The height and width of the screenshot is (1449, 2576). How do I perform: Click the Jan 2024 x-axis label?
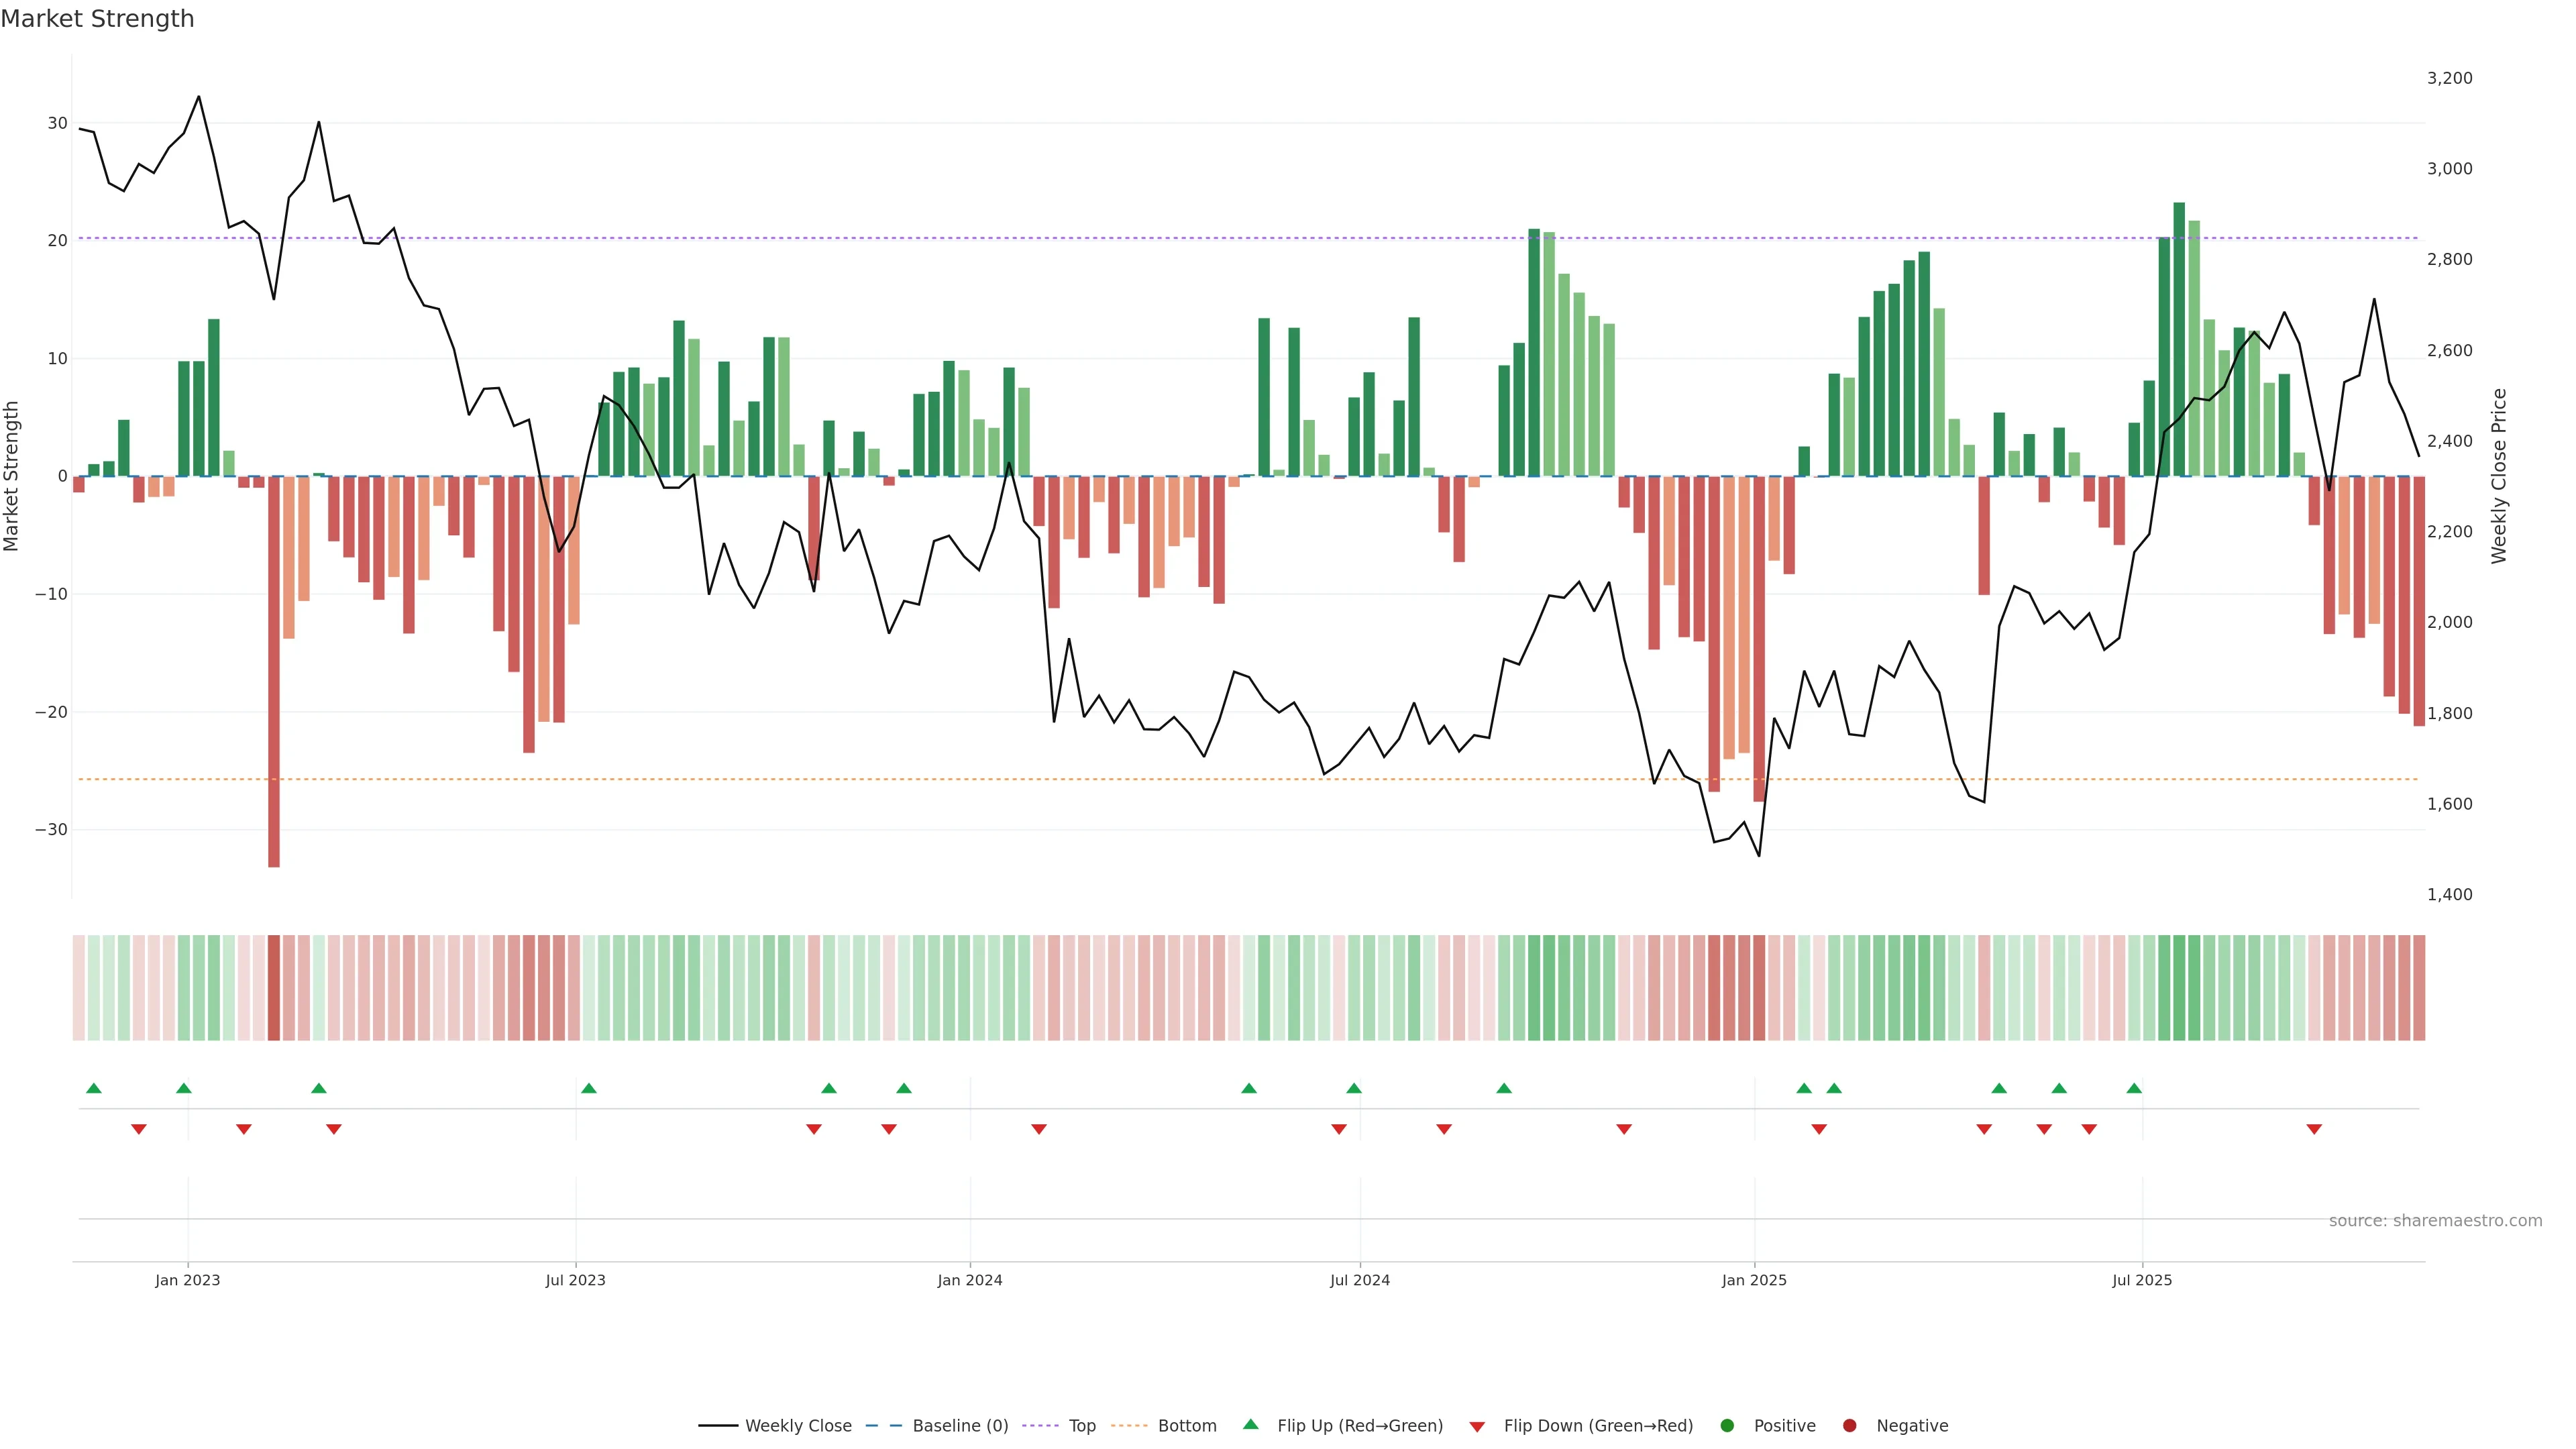coord(969,1280)
